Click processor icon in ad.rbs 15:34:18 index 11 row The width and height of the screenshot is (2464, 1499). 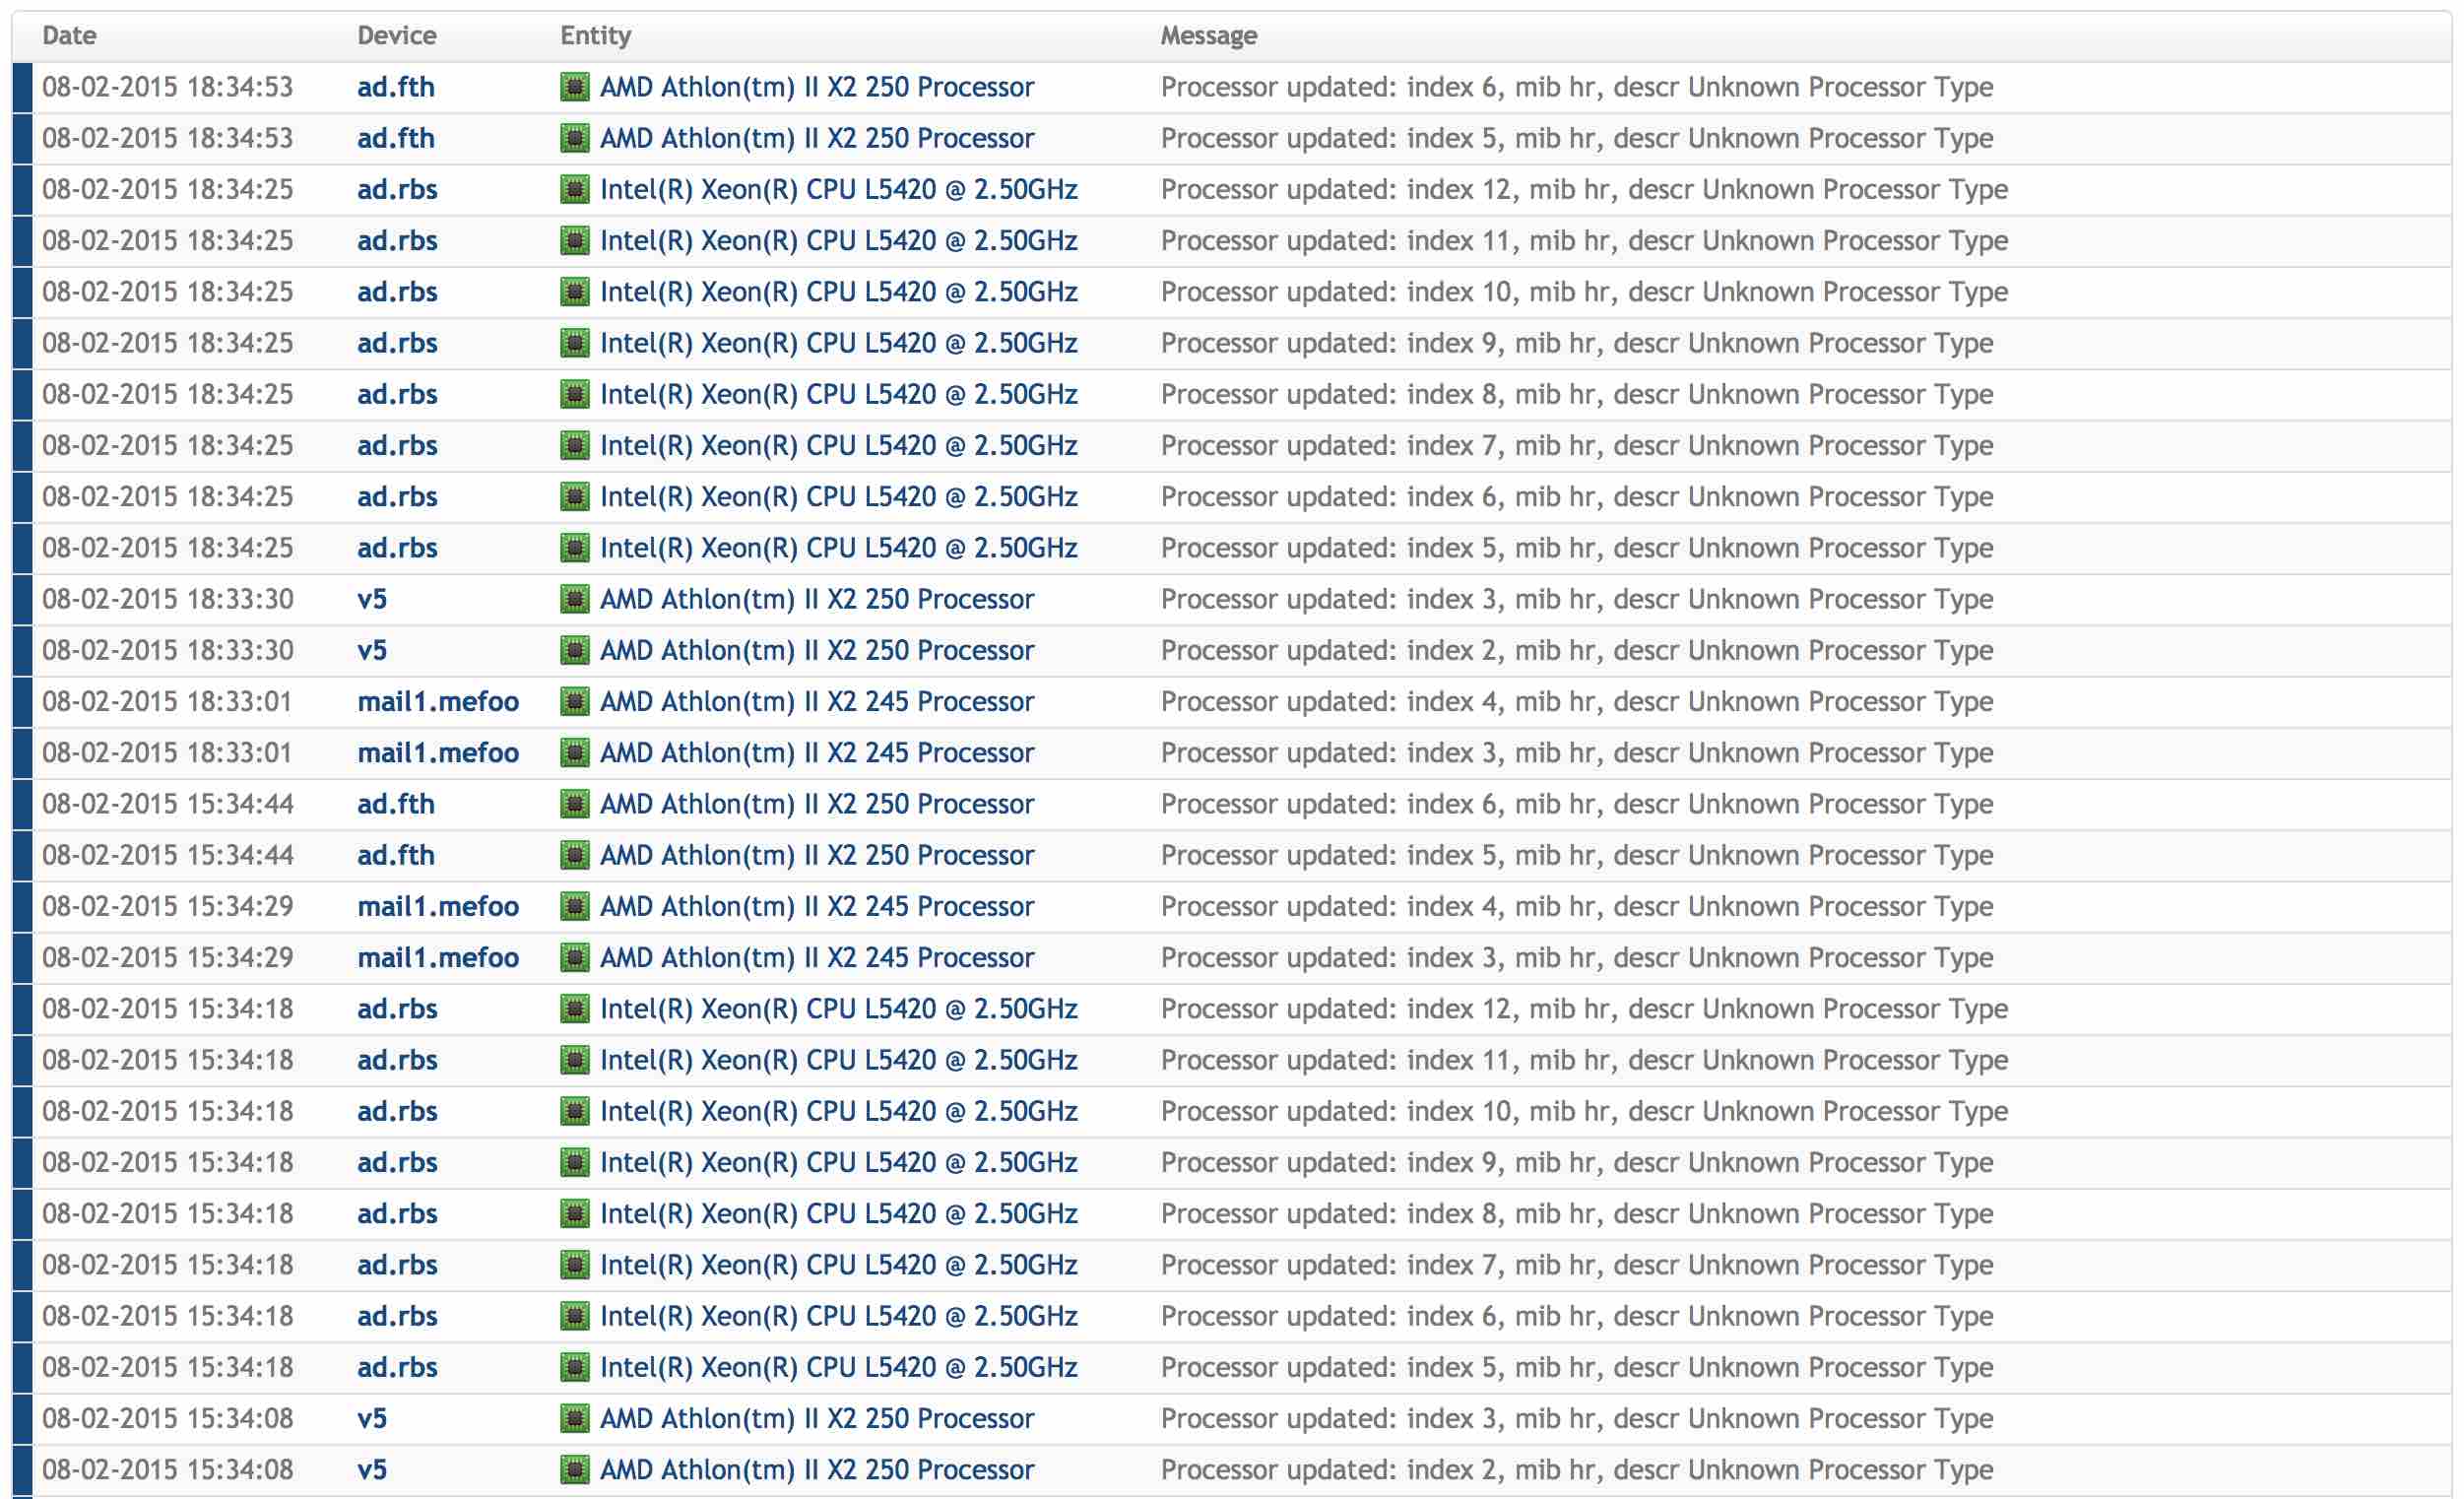[575, 1060]
